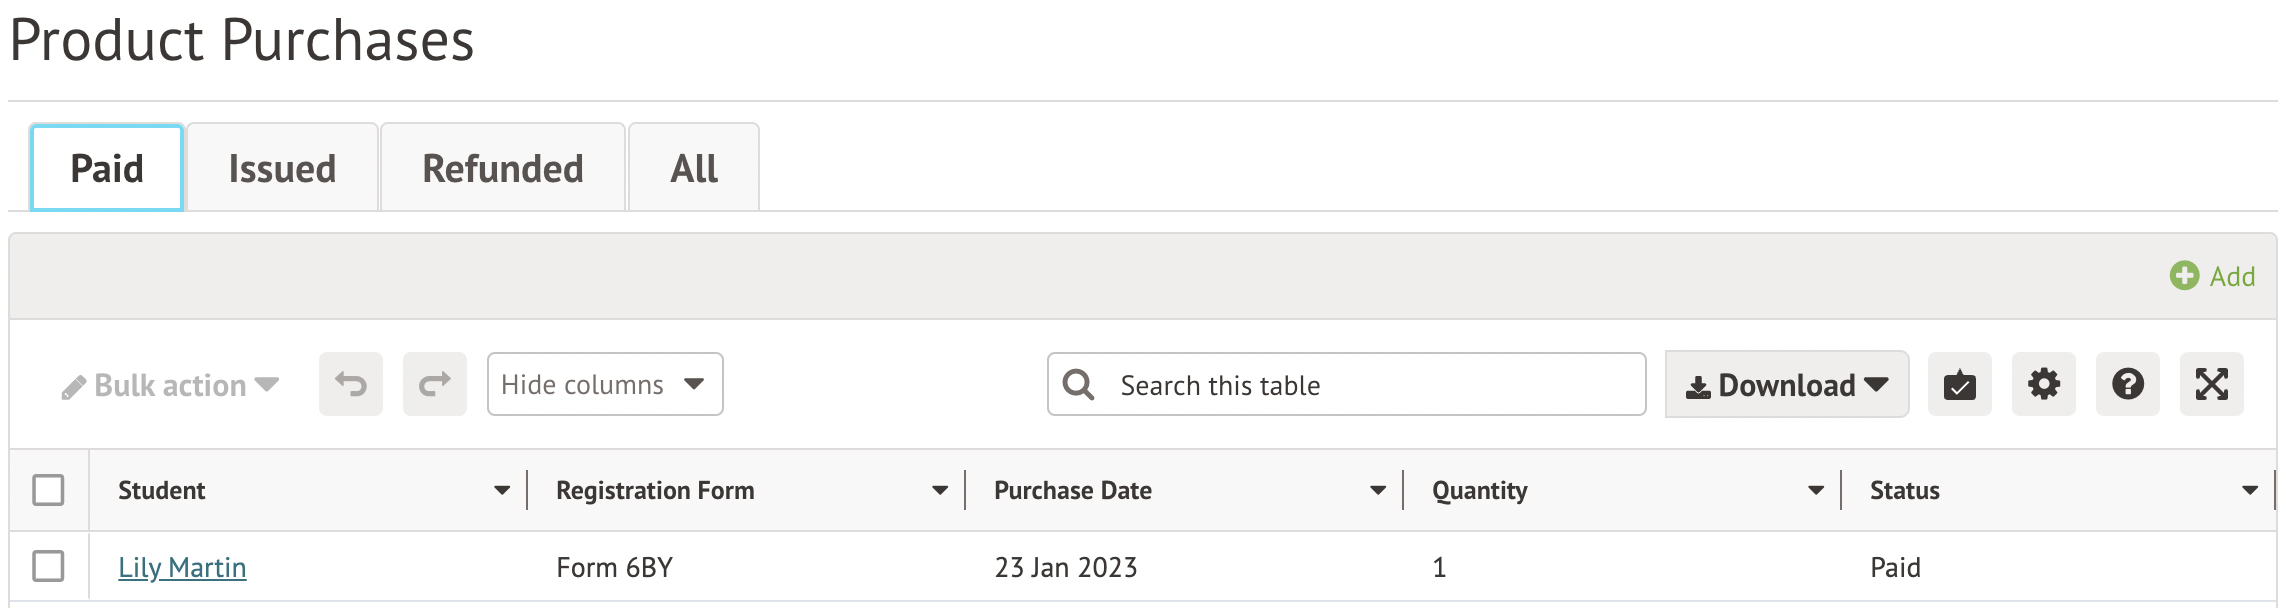Open the Hide columns dropdown
Image resolution: width=2286 pixels, height=608 pixels.
(604, 384)
